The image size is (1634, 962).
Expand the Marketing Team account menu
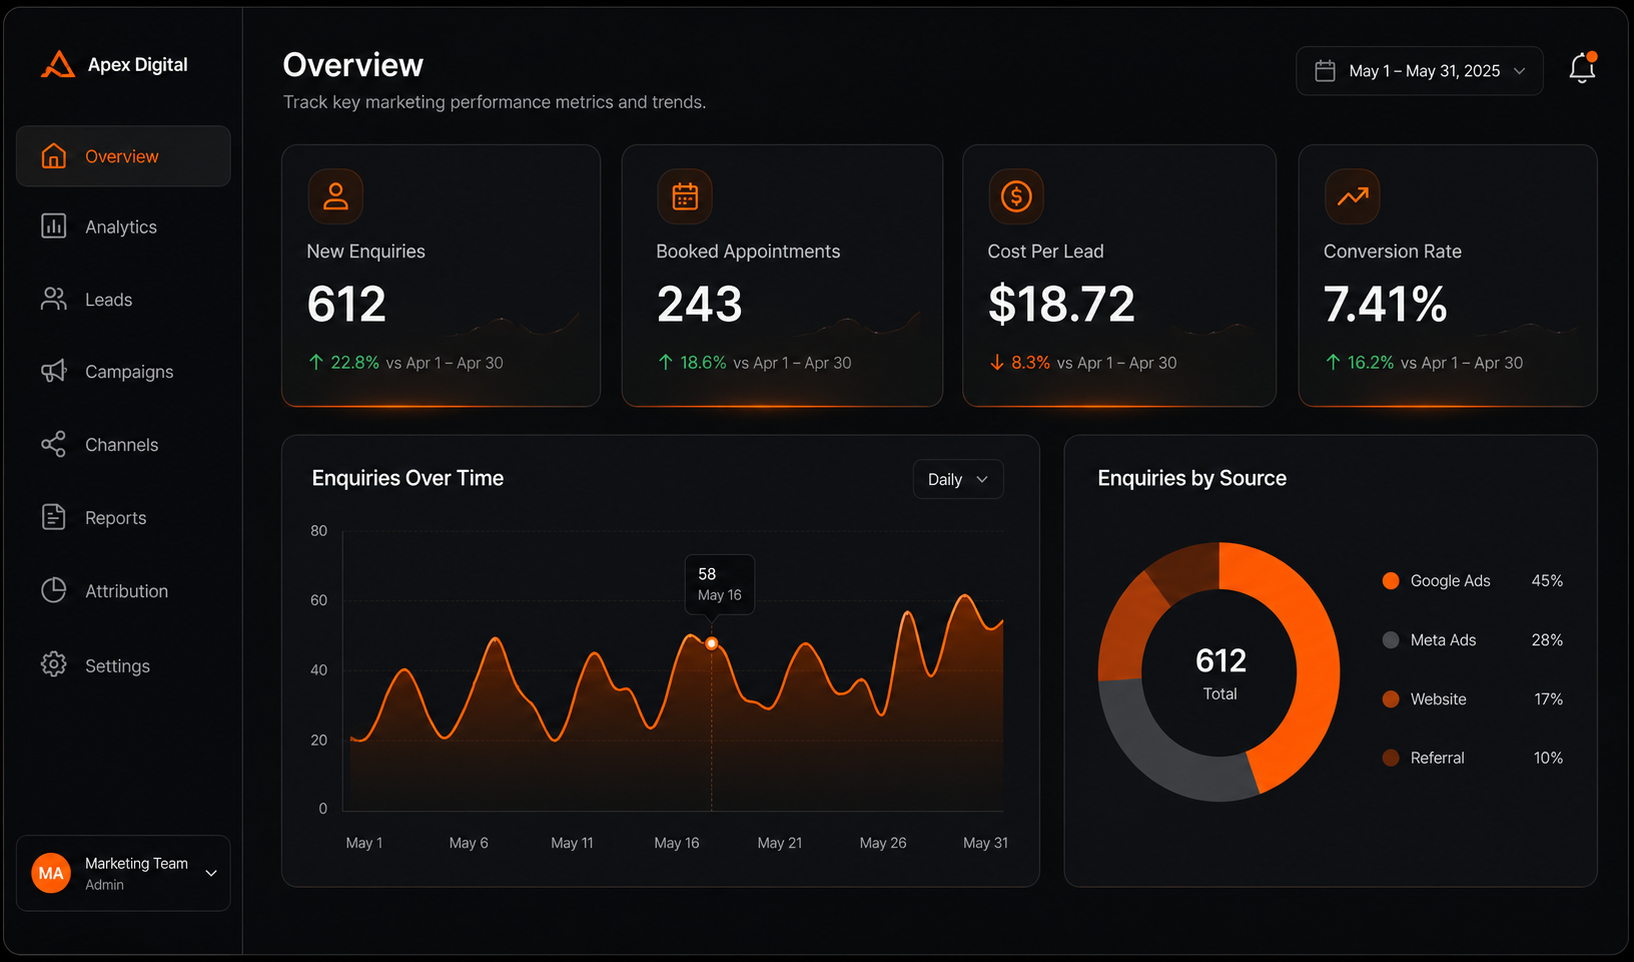123,873
